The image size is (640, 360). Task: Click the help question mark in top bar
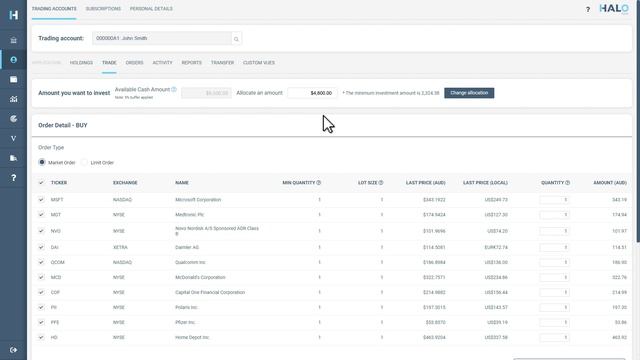[588, 9]
